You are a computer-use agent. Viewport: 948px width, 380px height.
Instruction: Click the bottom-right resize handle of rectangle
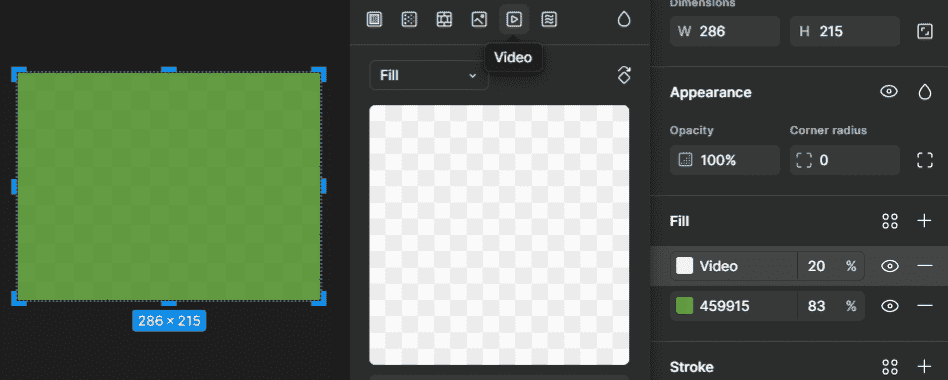pyautogui.click(x=319, y=298)
